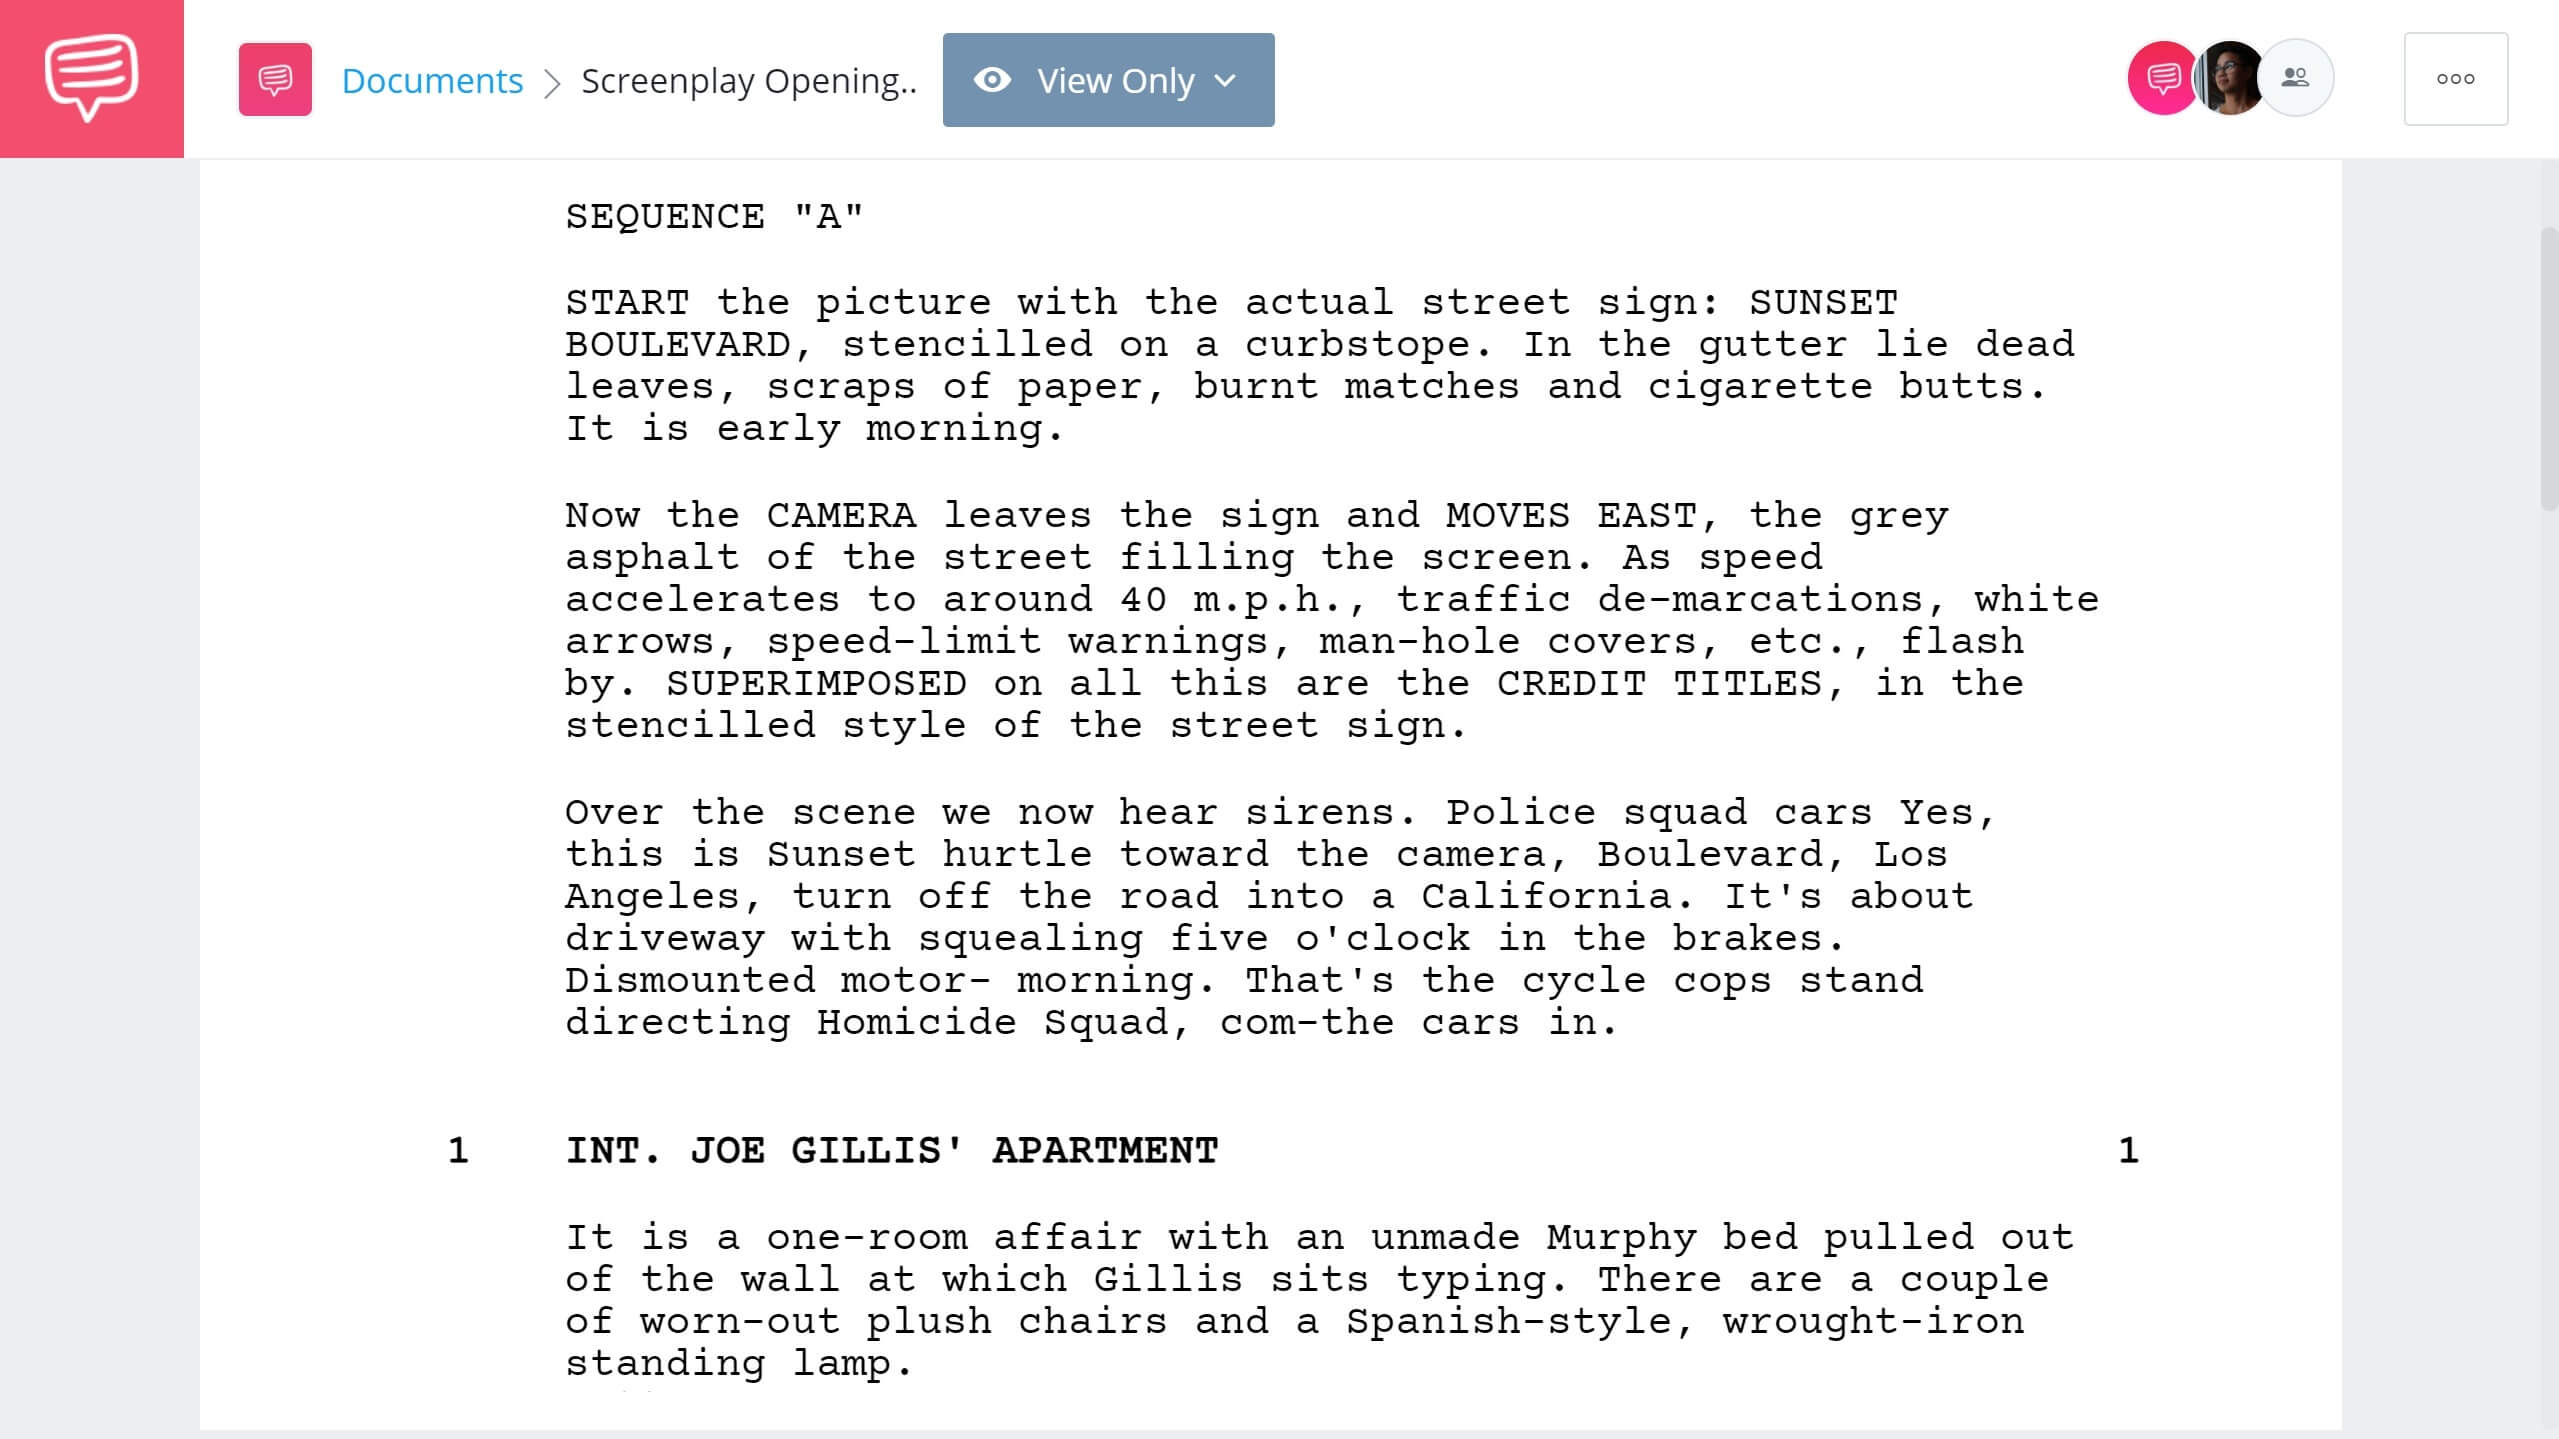2559x1439 pixels.
Task: Click scene heading INT. JOE GILLIS' APARTMENT
Action: (893, 1151)
